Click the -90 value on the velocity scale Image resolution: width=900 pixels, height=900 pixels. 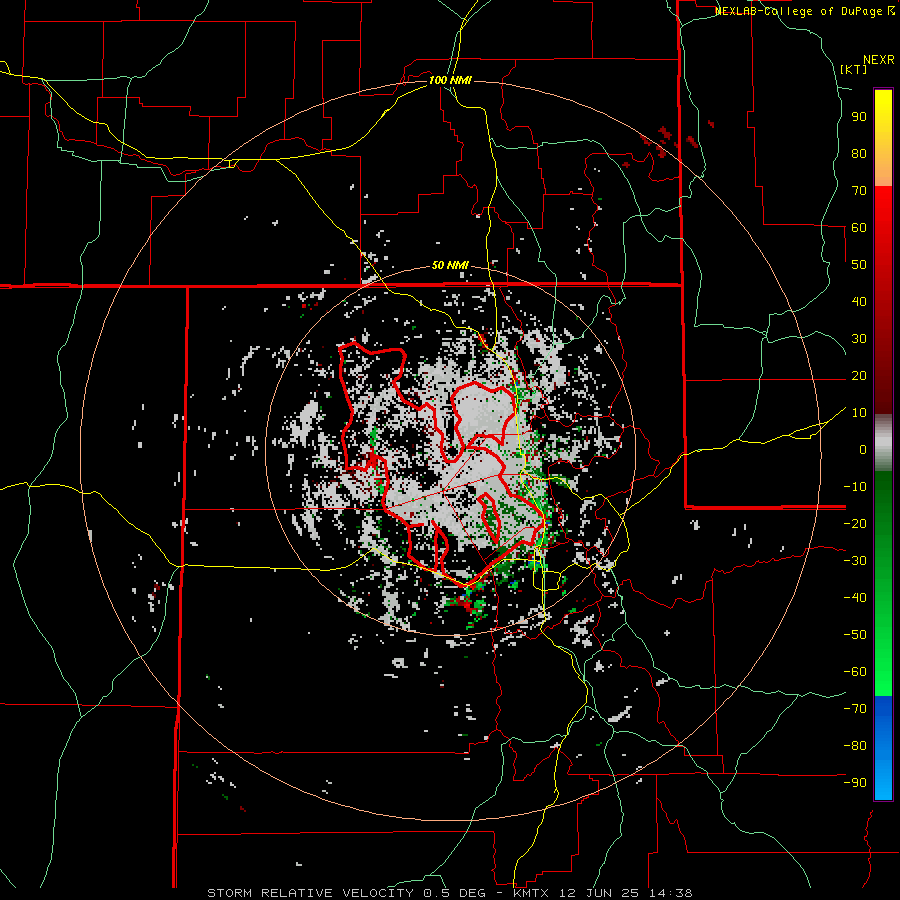(x=855, y=783)
